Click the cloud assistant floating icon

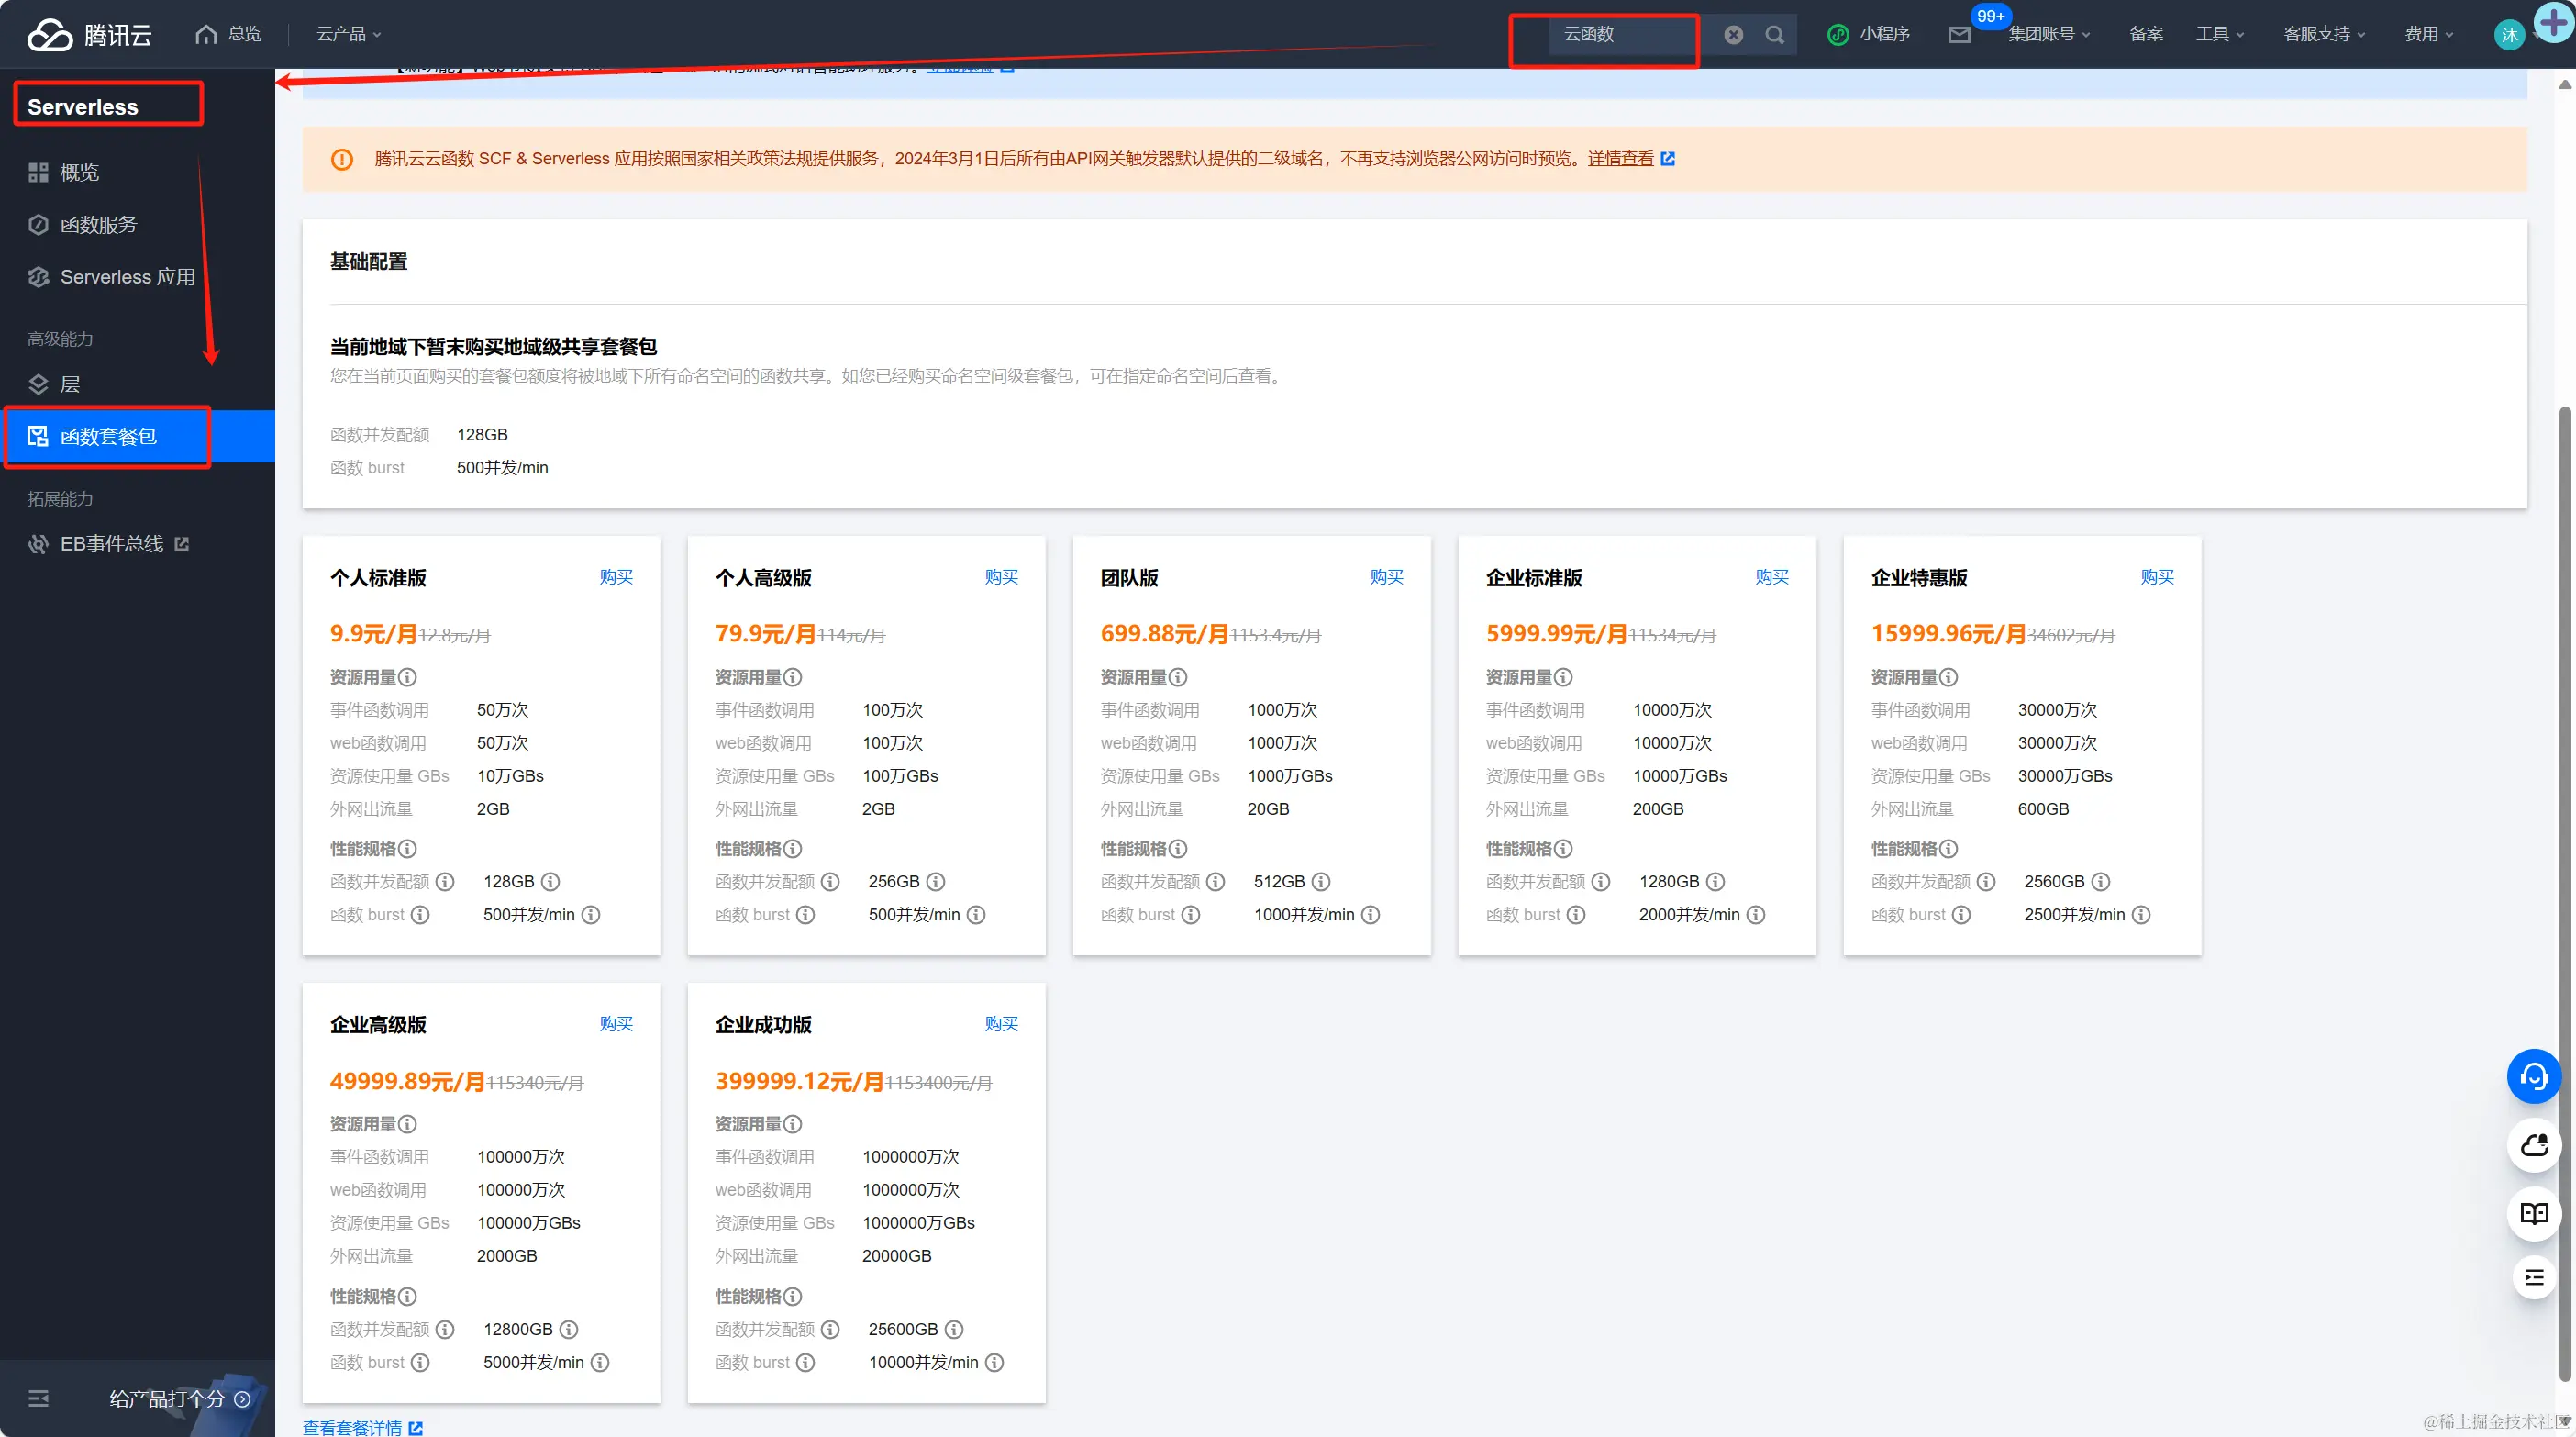click(x=2533, y=1145)
